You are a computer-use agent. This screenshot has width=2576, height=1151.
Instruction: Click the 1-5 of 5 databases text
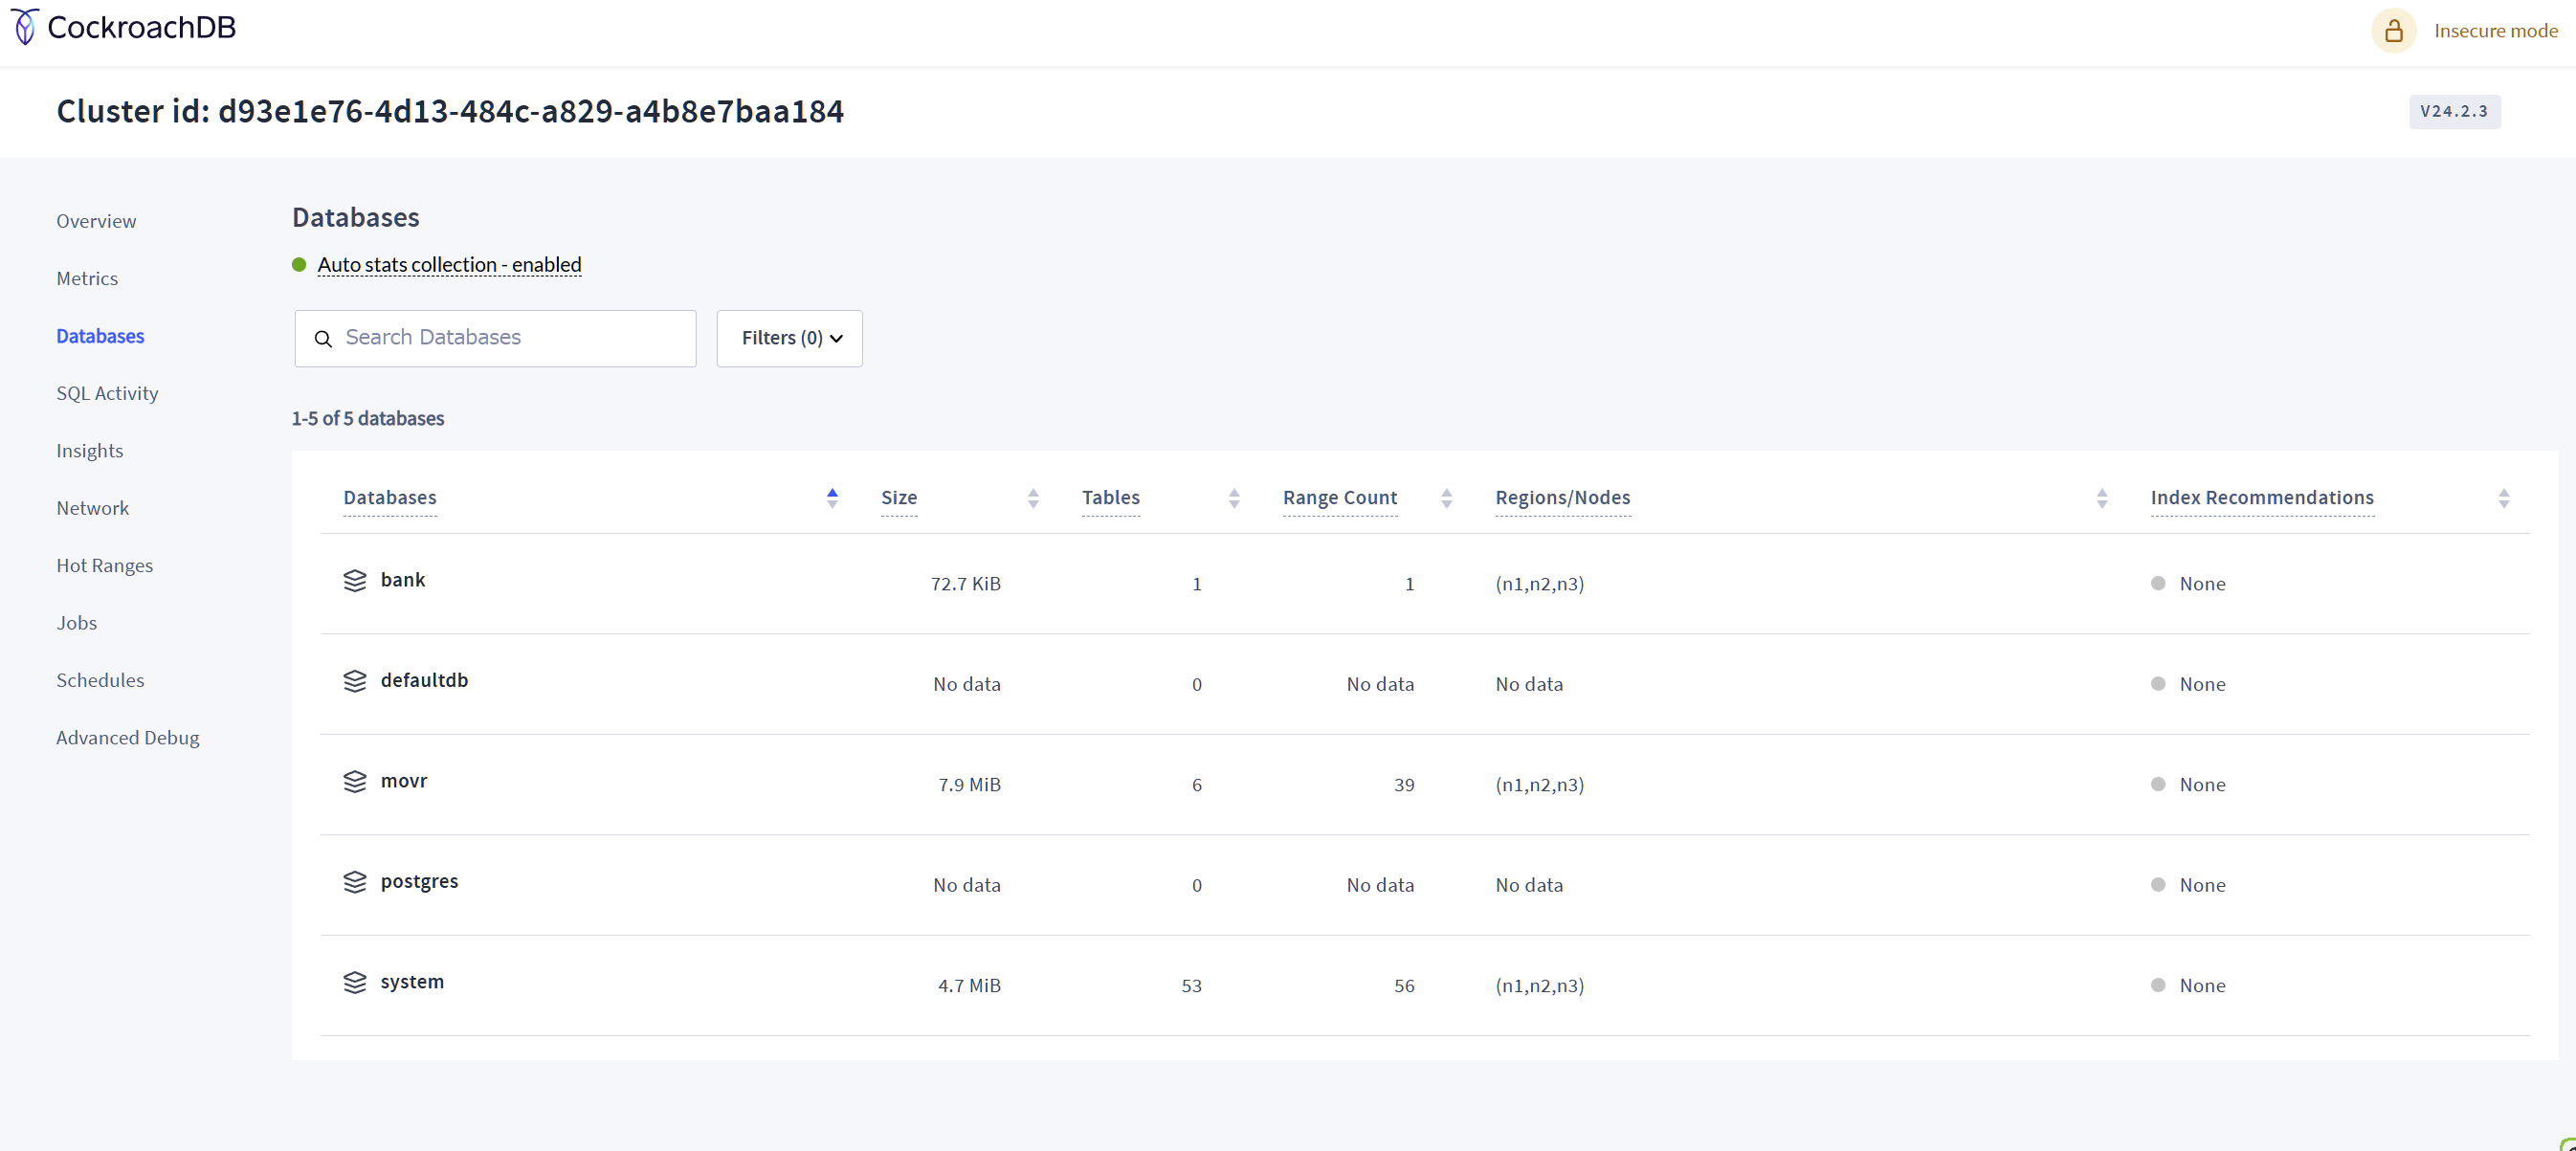[x=368, y=419]
